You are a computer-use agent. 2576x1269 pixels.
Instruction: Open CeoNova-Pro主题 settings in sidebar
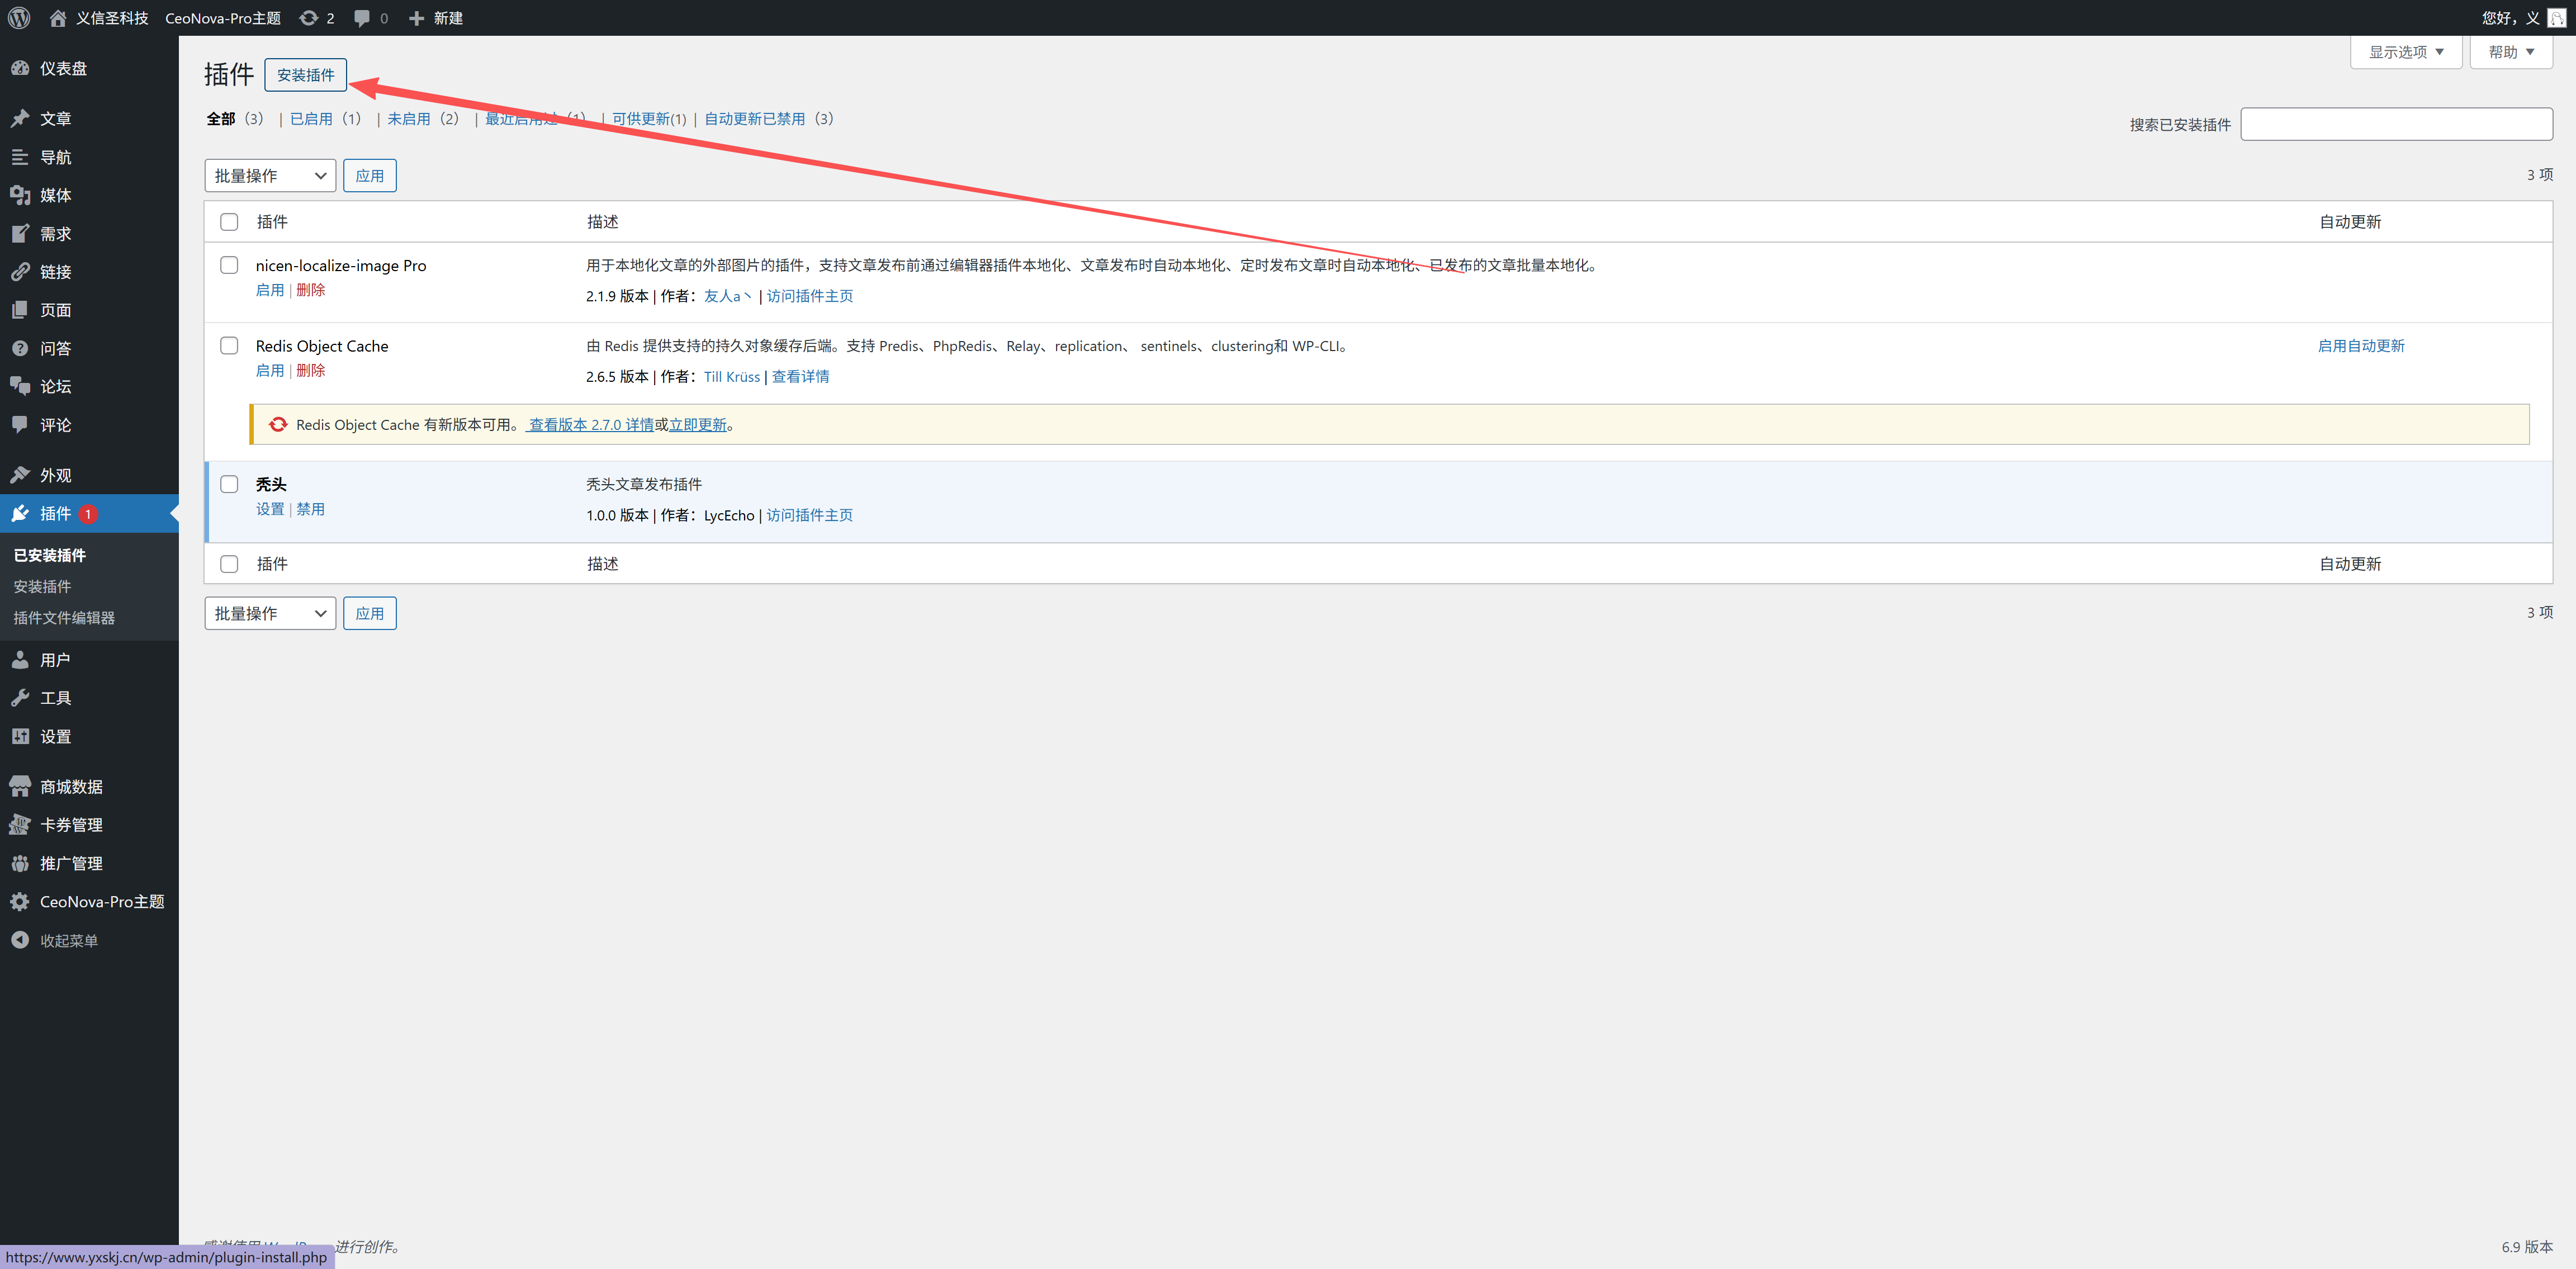pos(101,901)
